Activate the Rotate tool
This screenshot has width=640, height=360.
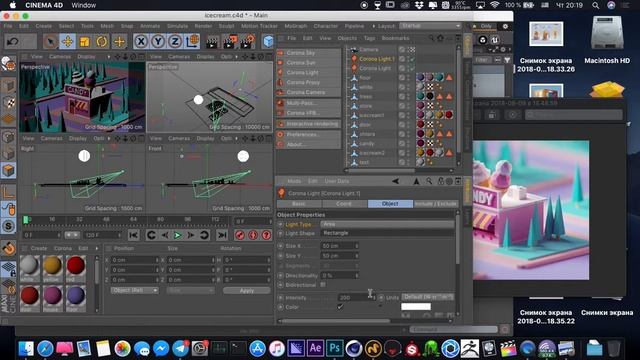pos(102,41)
